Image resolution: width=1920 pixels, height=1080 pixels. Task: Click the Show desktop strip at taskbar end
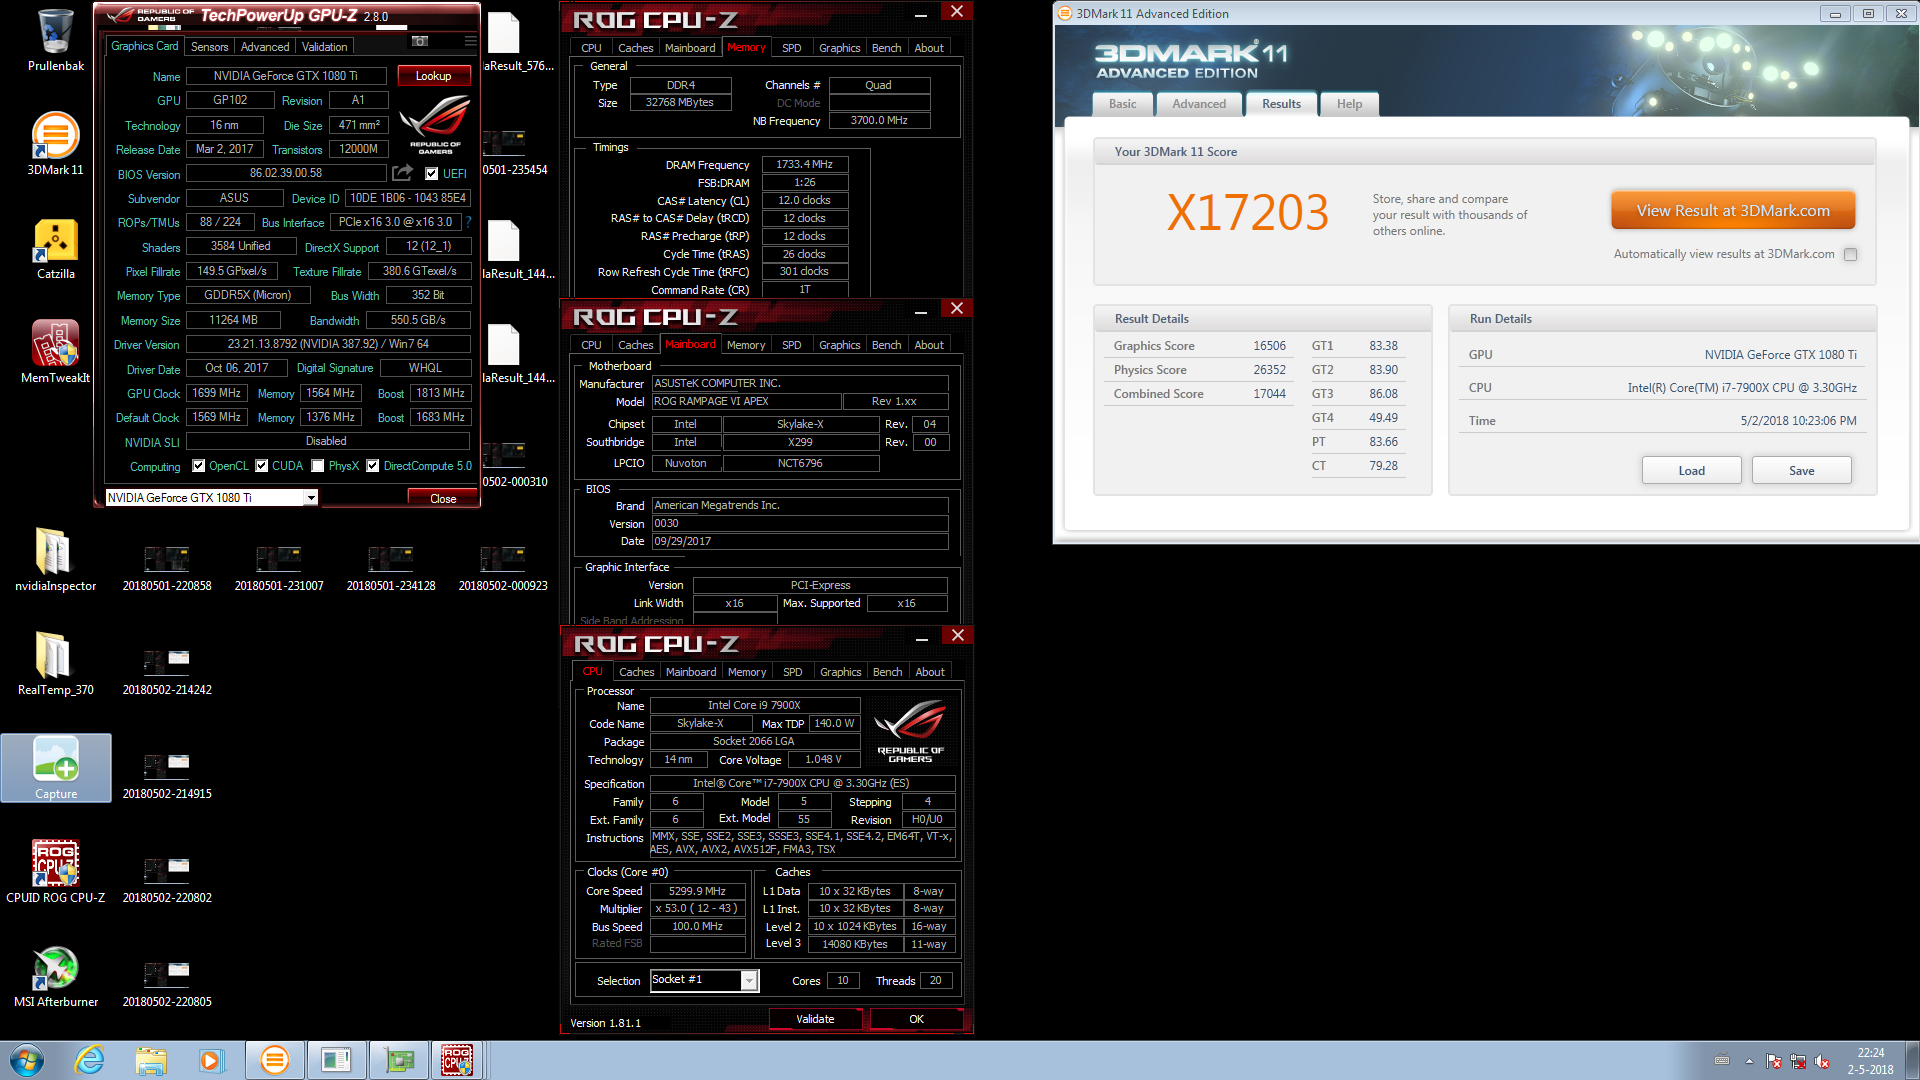click(x=1912, y=1060)
